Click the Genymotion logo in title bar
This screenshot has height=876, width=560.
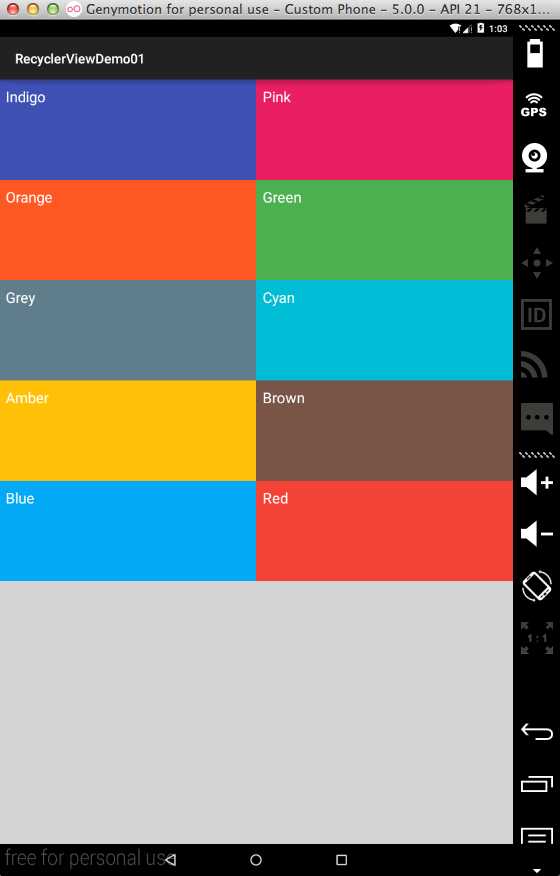(x=74, y=9)
